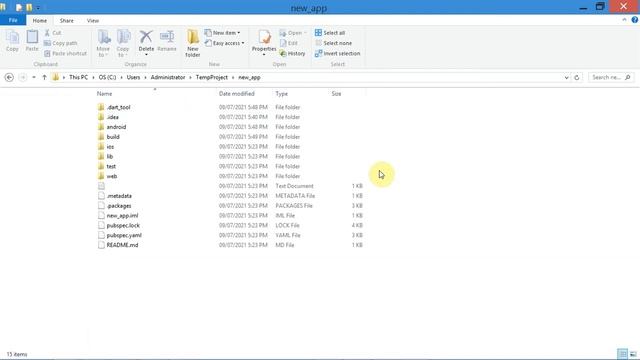Switch to the View ribbon tab
Image resolution: width=640 pixels, height=360 pixels.
tap(93, 20)
